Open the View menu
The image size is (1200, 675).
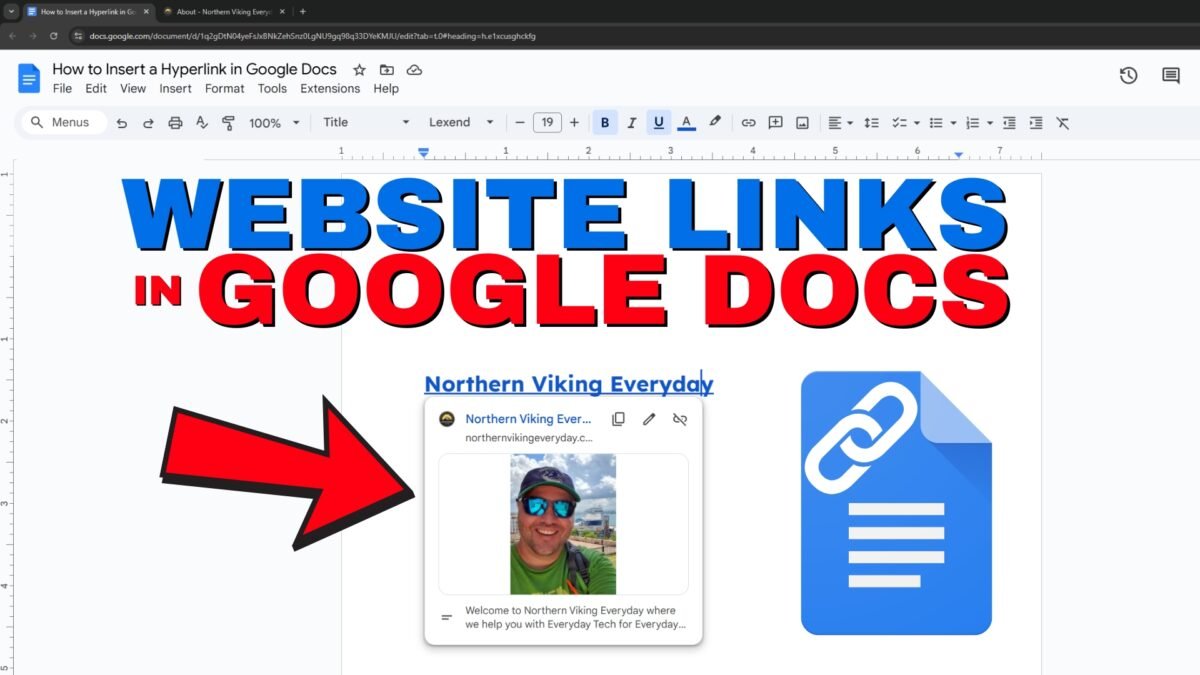click(133, 88)
